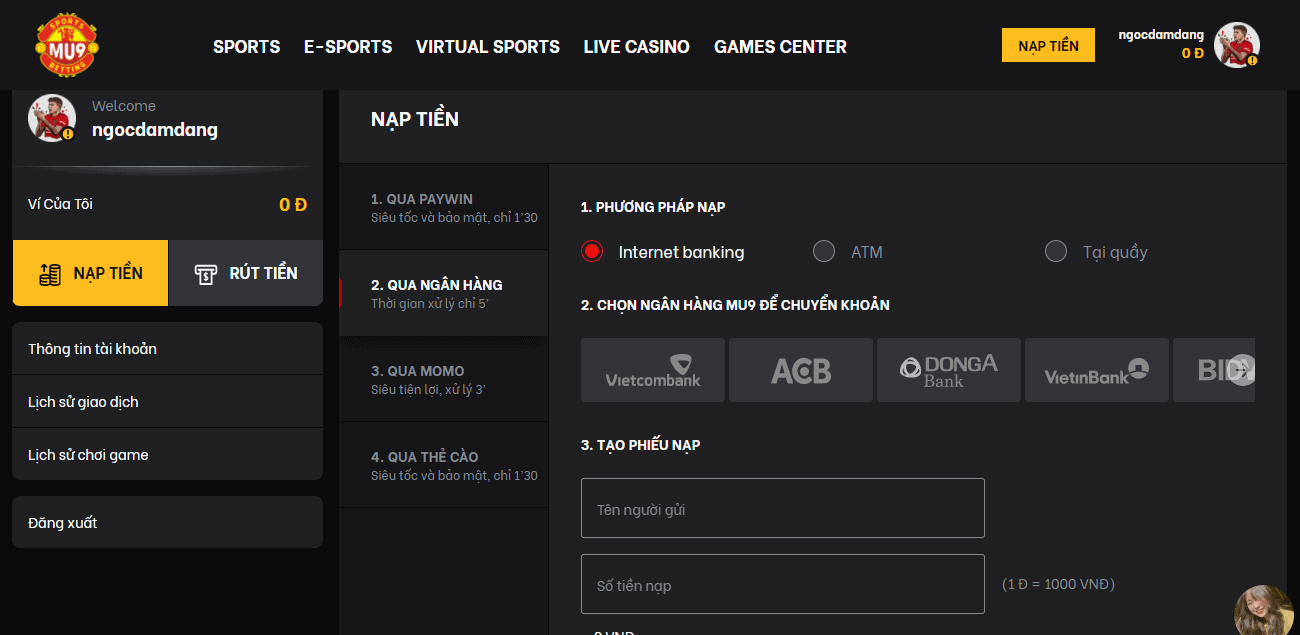
Task: Open the Live Casino menu
Action: click(636, 46)
